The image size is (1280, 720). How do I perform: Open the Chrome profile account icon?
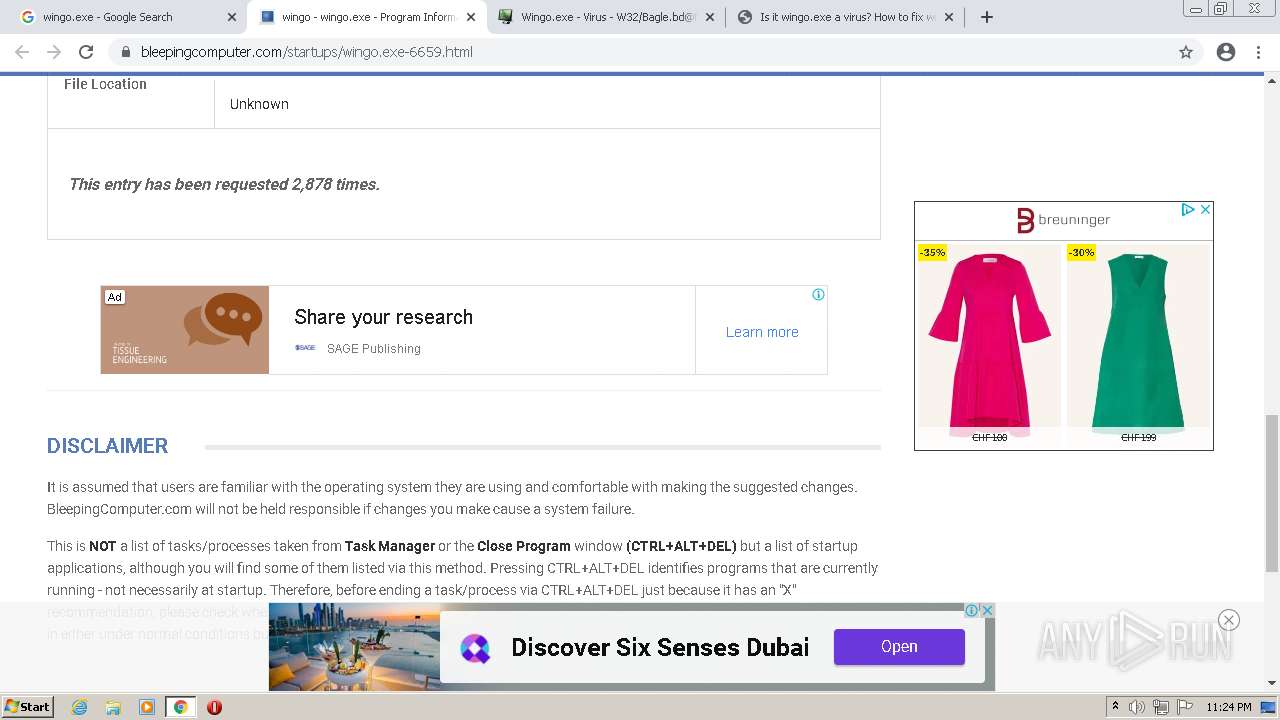[x=1226, y=52]
